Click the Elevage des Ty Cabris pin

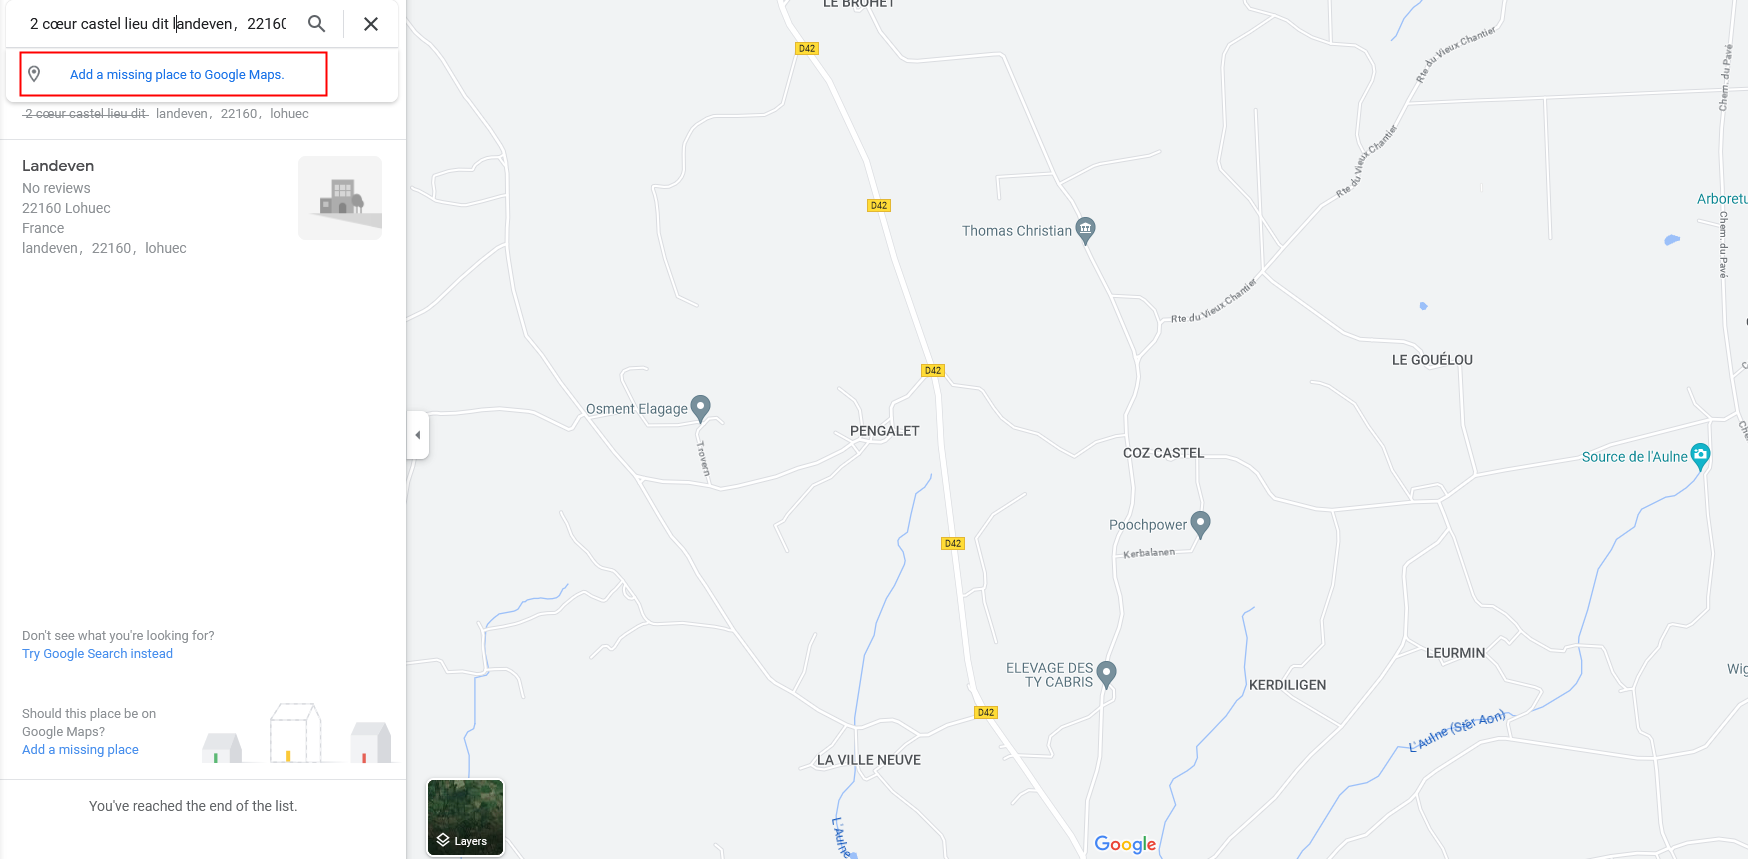coord(1106,674)
